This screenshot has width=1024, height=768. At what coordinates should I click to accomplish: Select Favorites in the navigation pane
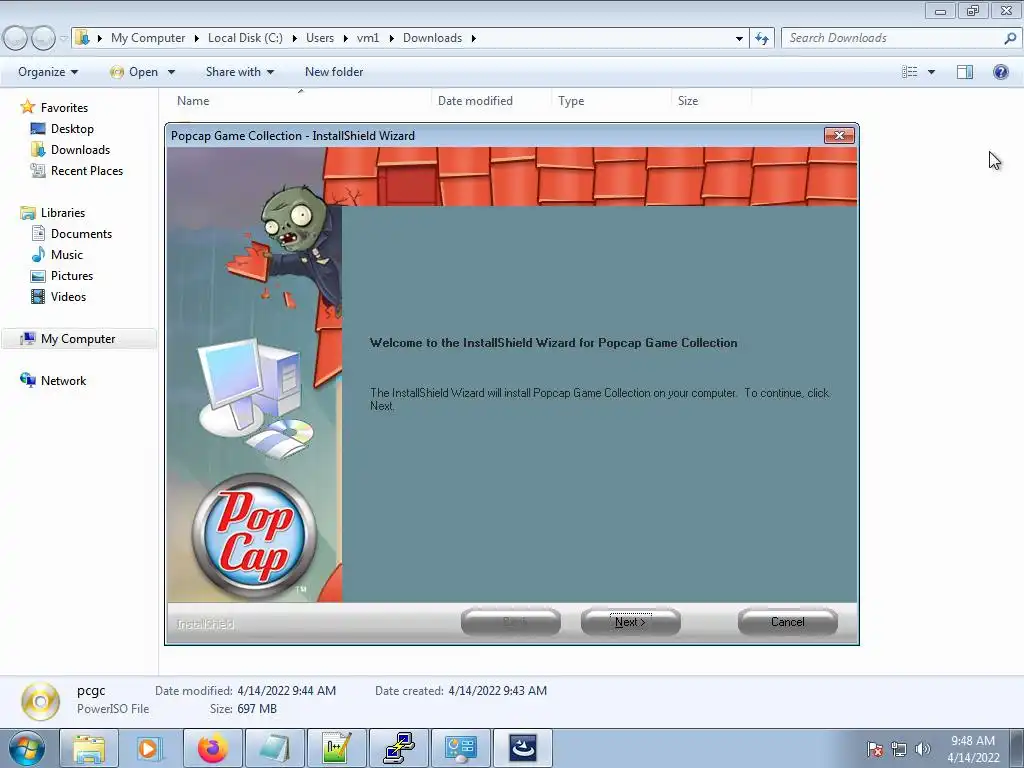point(64,107)
